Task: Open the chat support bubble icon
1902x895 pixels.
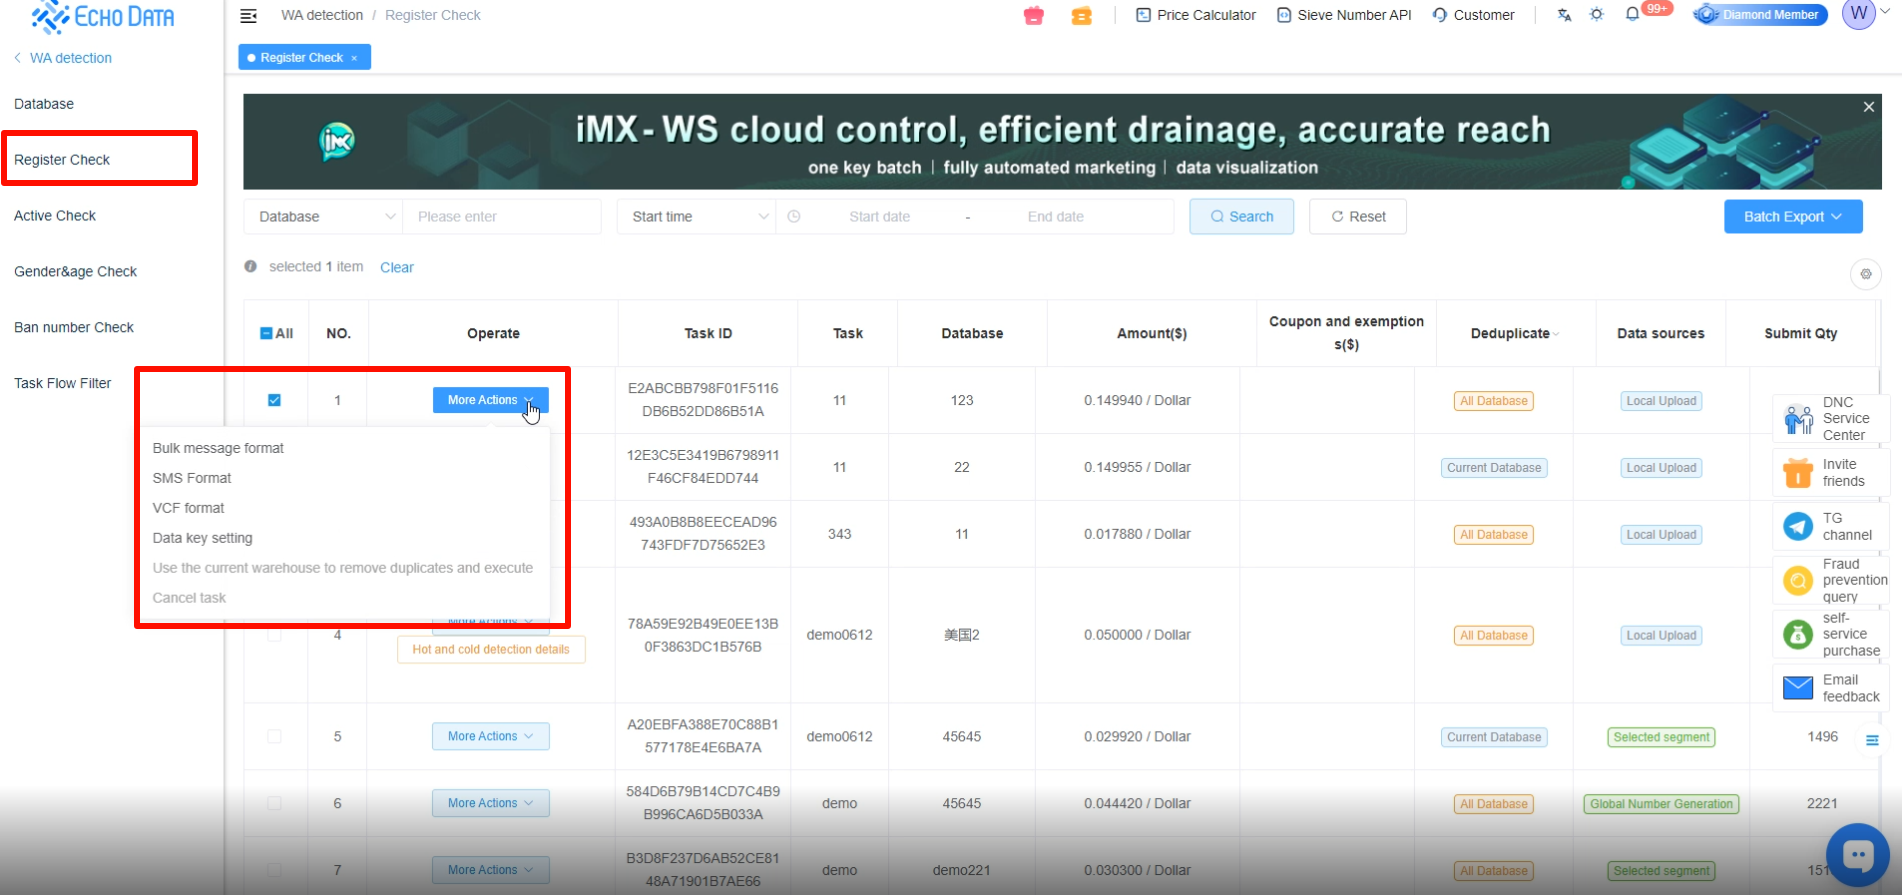Action: 1857,855
